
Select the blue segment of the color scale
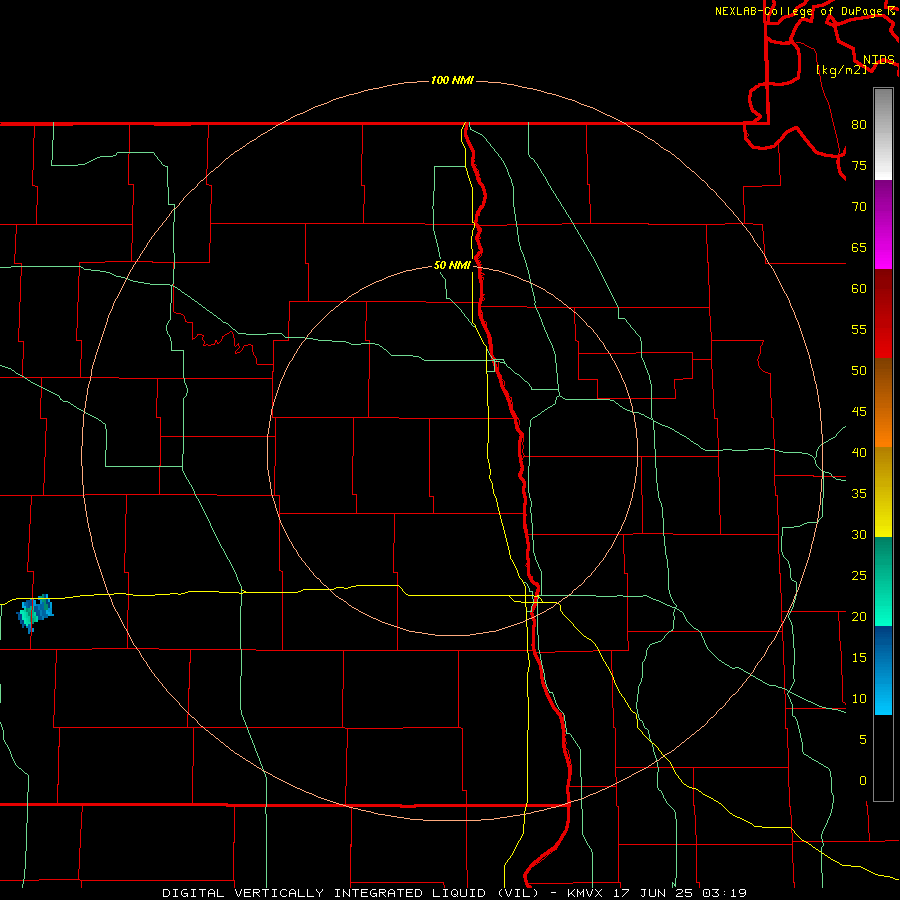(x=883, y=670)
